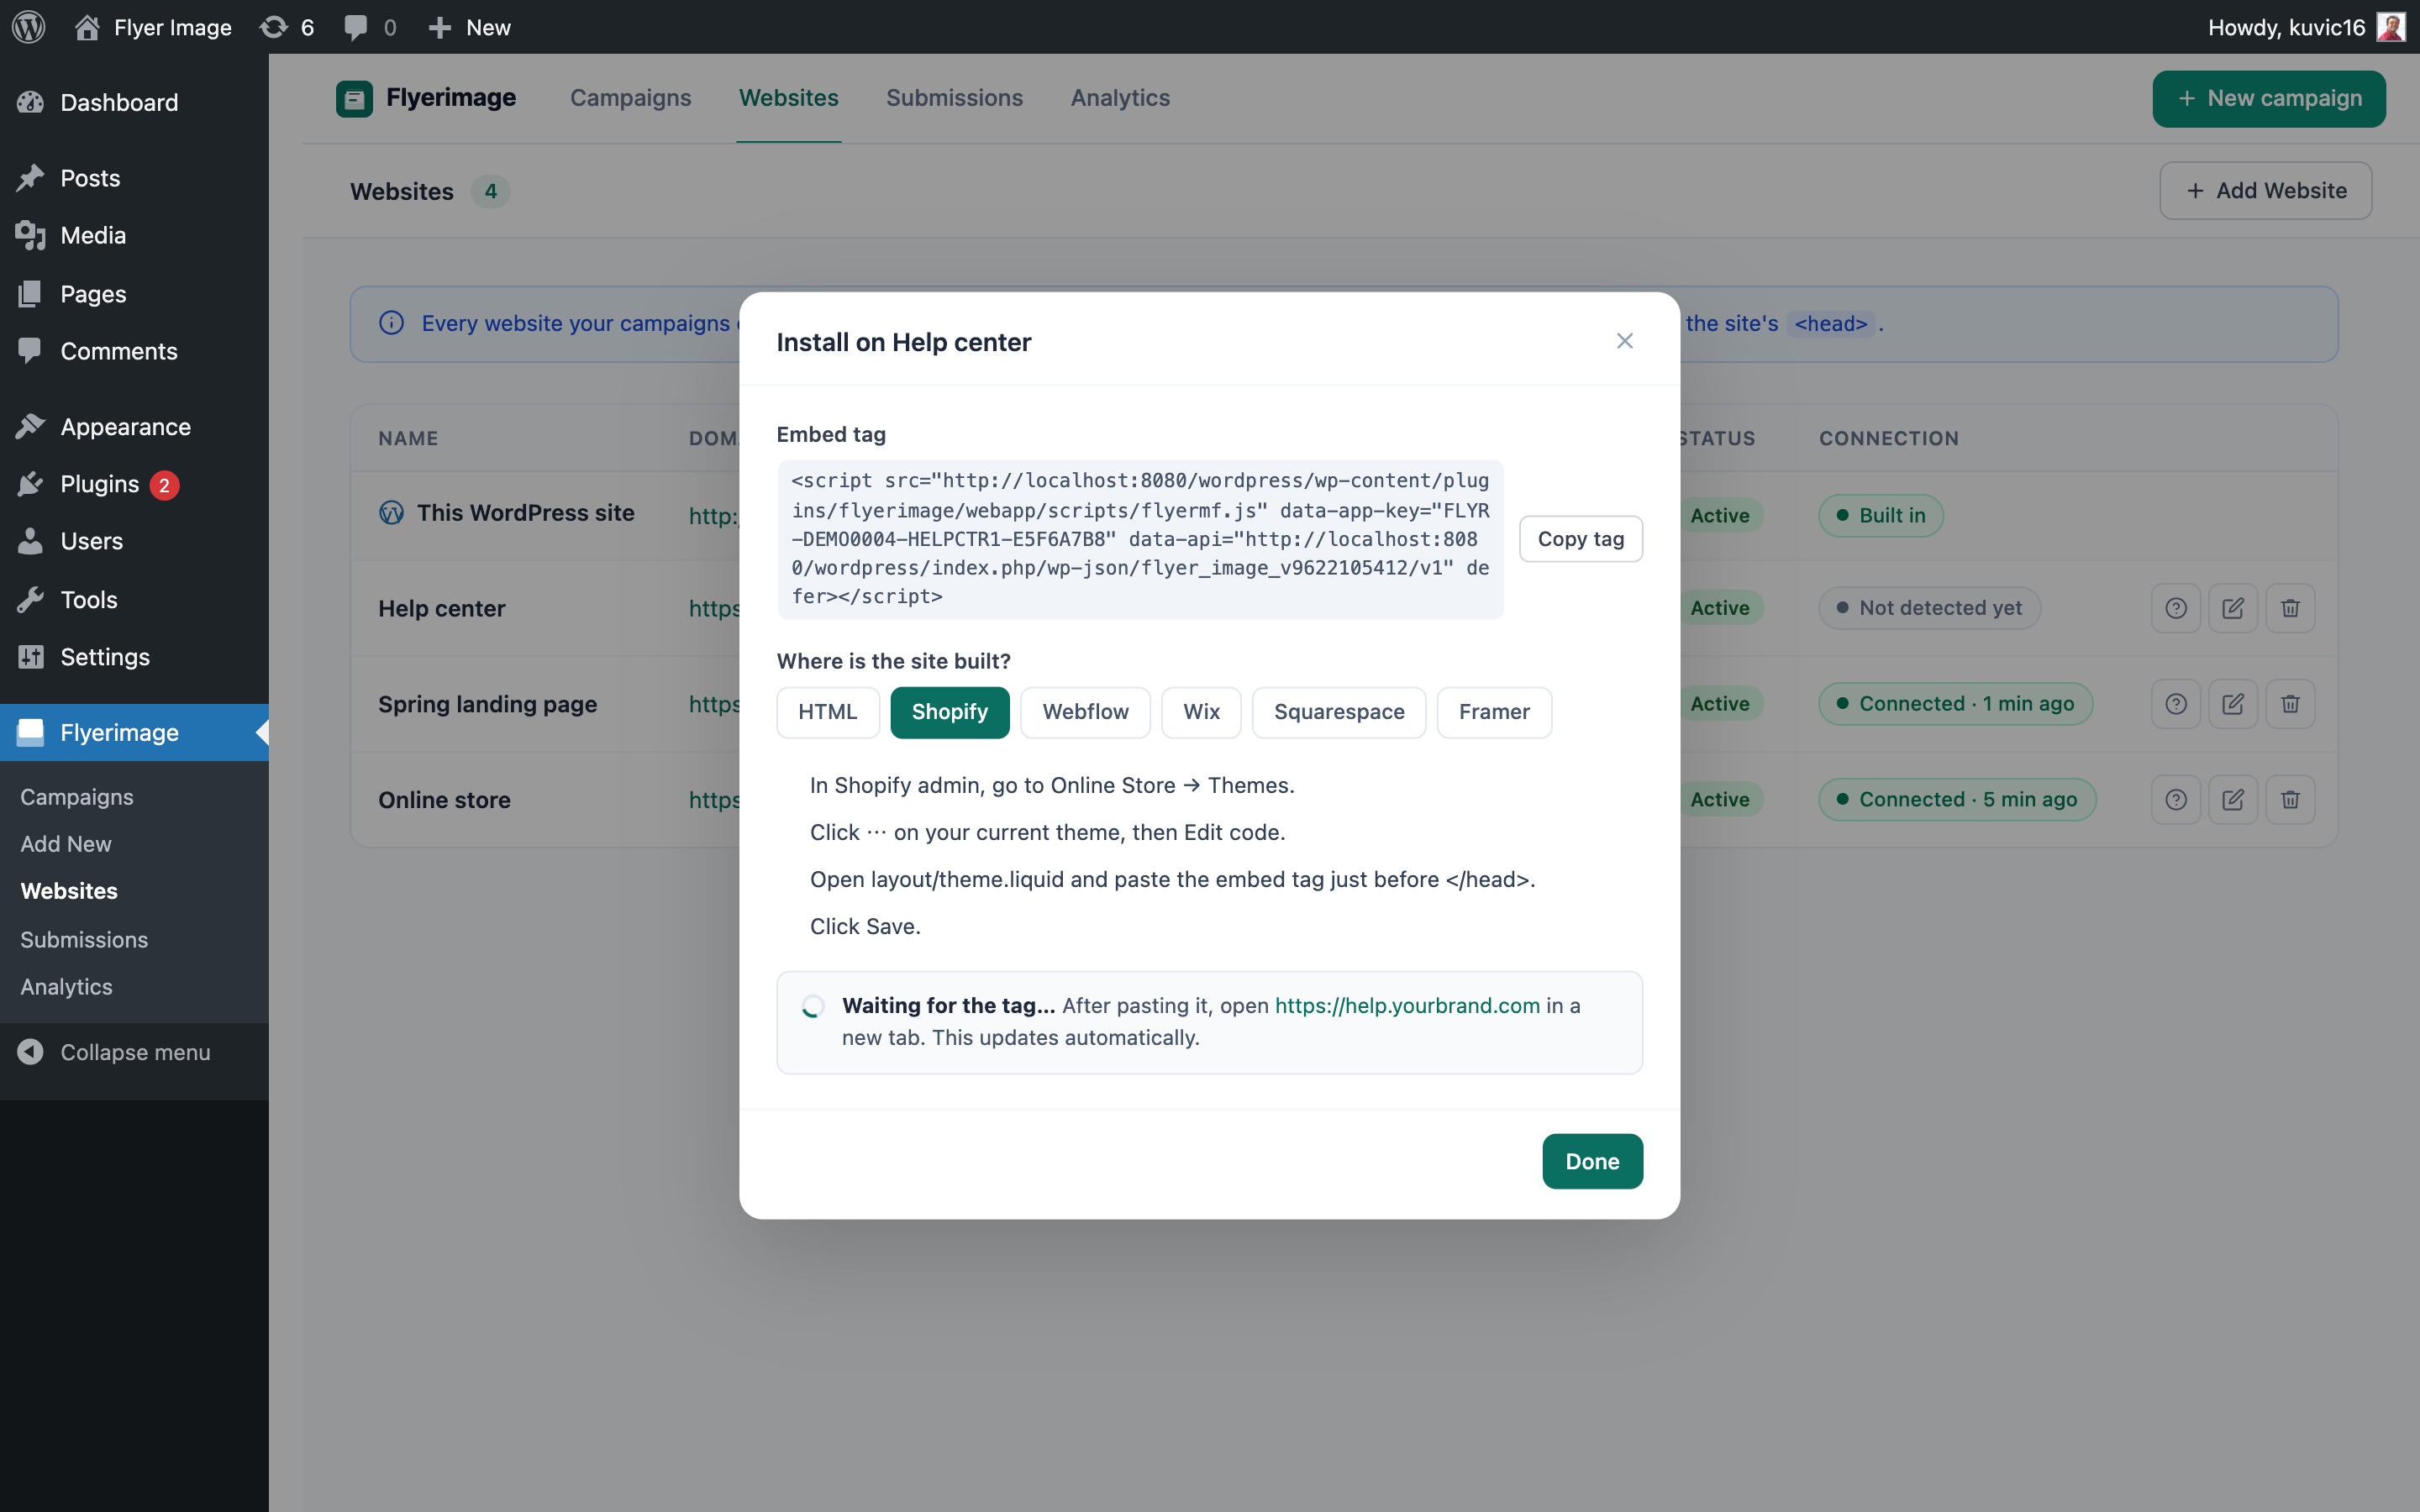Edit the Spring landing page website
Viewport: 2420px width, 1512px height.
click(x=2233, y=704)
